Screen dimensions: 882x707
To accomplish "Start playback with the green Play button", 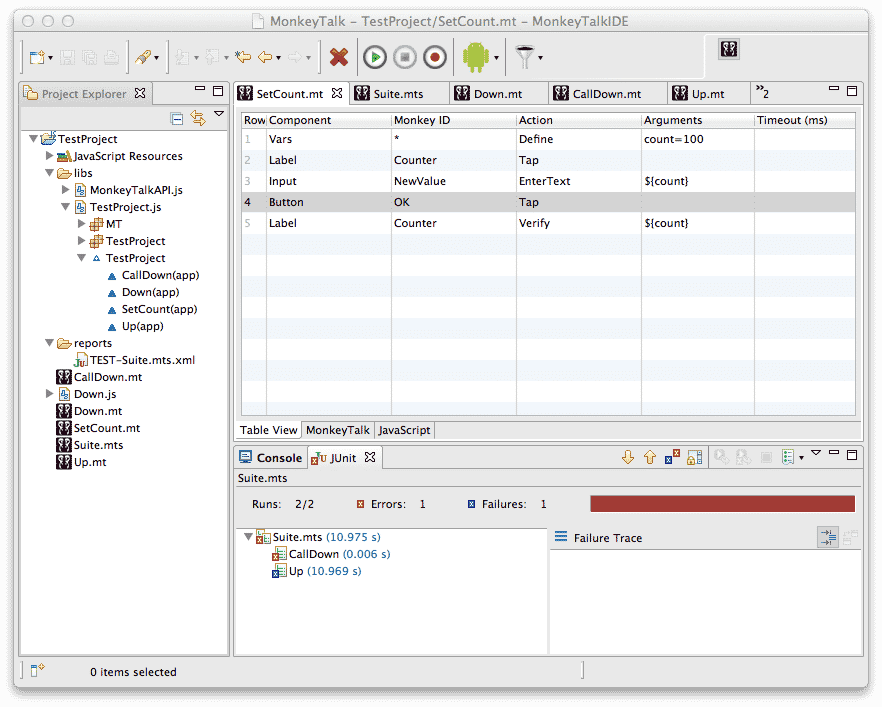I will pyautogui.click(x=374, y=57).
